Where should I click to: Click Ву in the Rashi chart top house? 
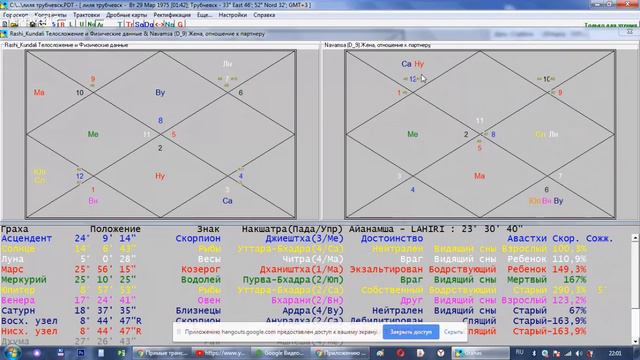[x=160, y=93]
